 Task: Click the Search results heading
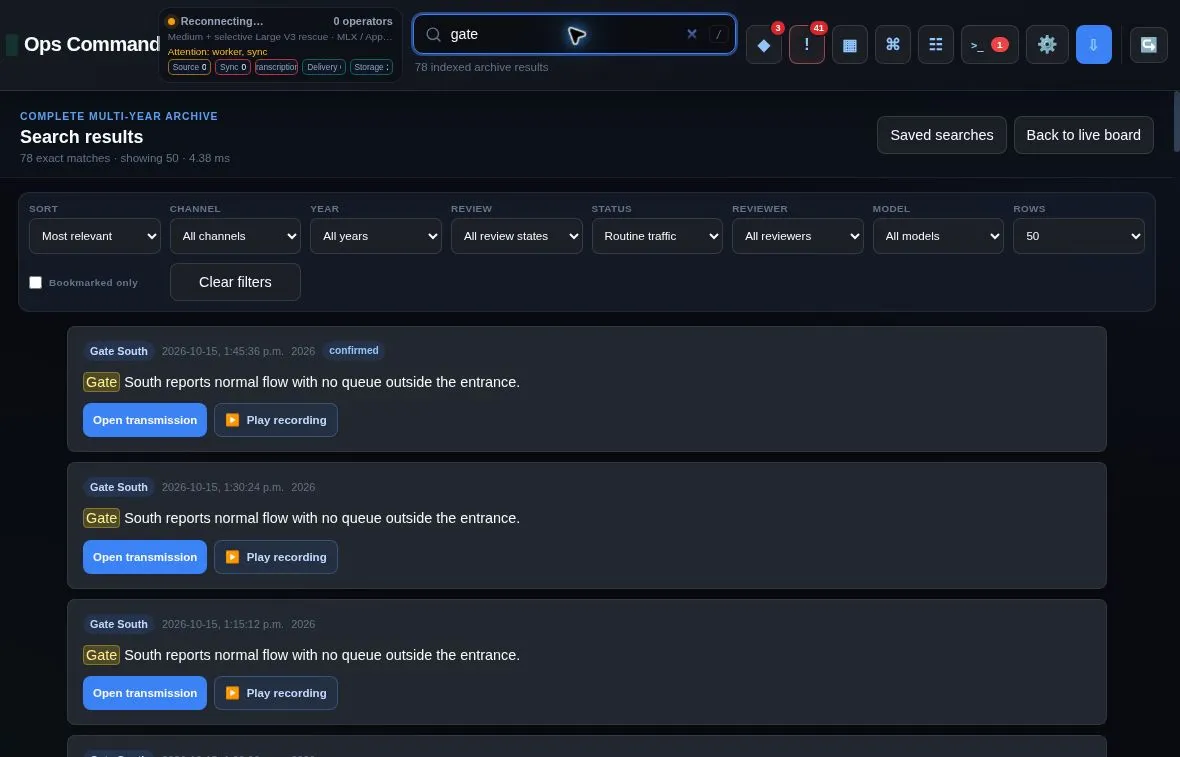point(81,137)
